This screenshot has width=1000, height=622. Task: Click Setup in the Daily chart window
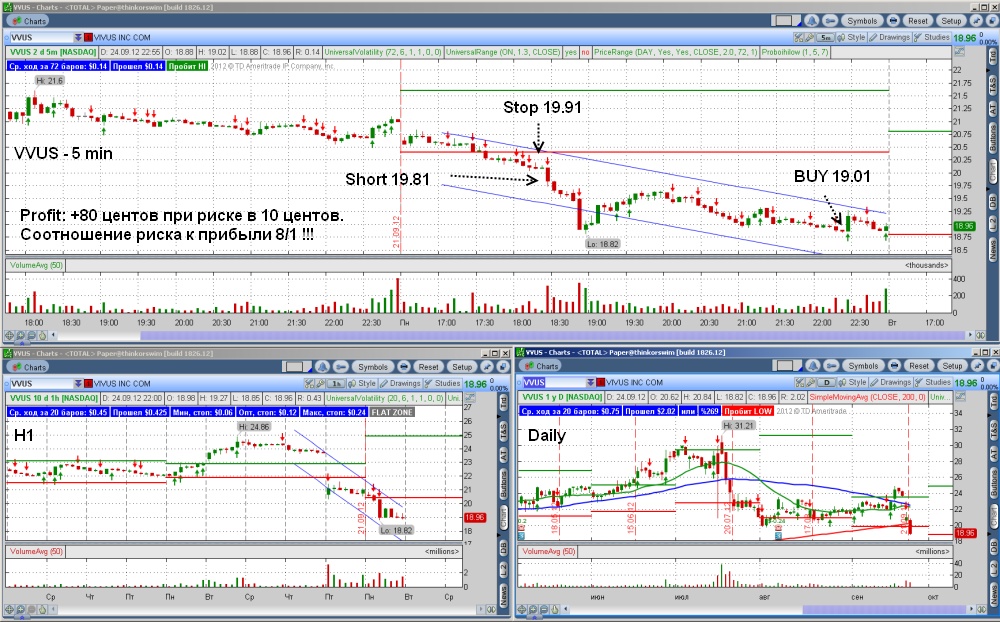click(952, 366)
